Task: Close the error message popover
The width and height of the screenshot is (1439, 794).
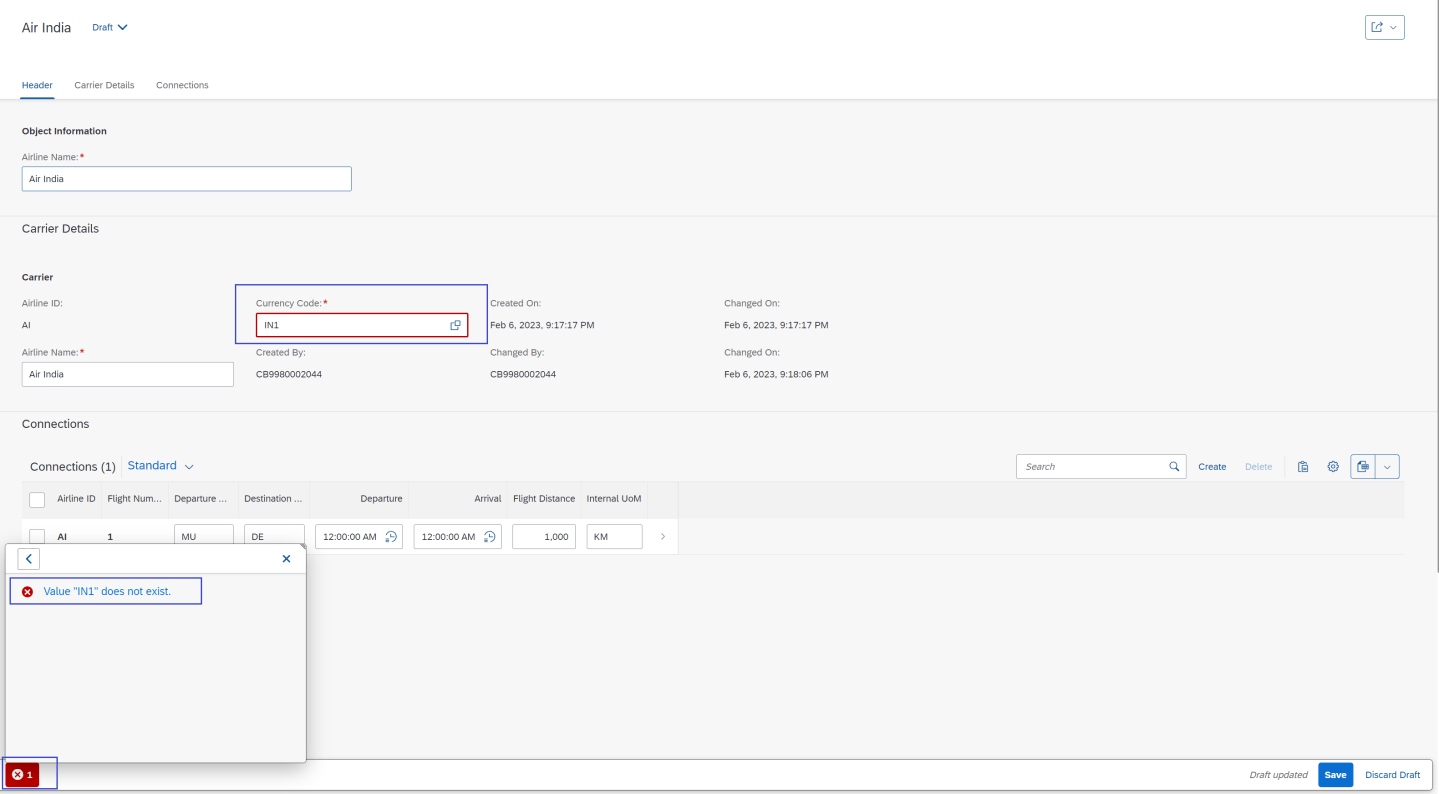Action: (286, 559)
